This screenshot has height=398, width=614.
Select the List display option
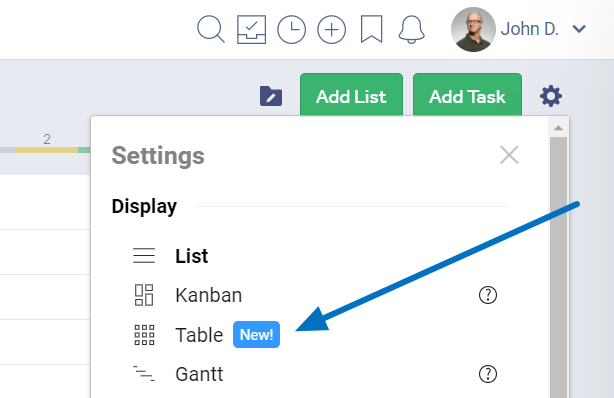coord(191,256)
